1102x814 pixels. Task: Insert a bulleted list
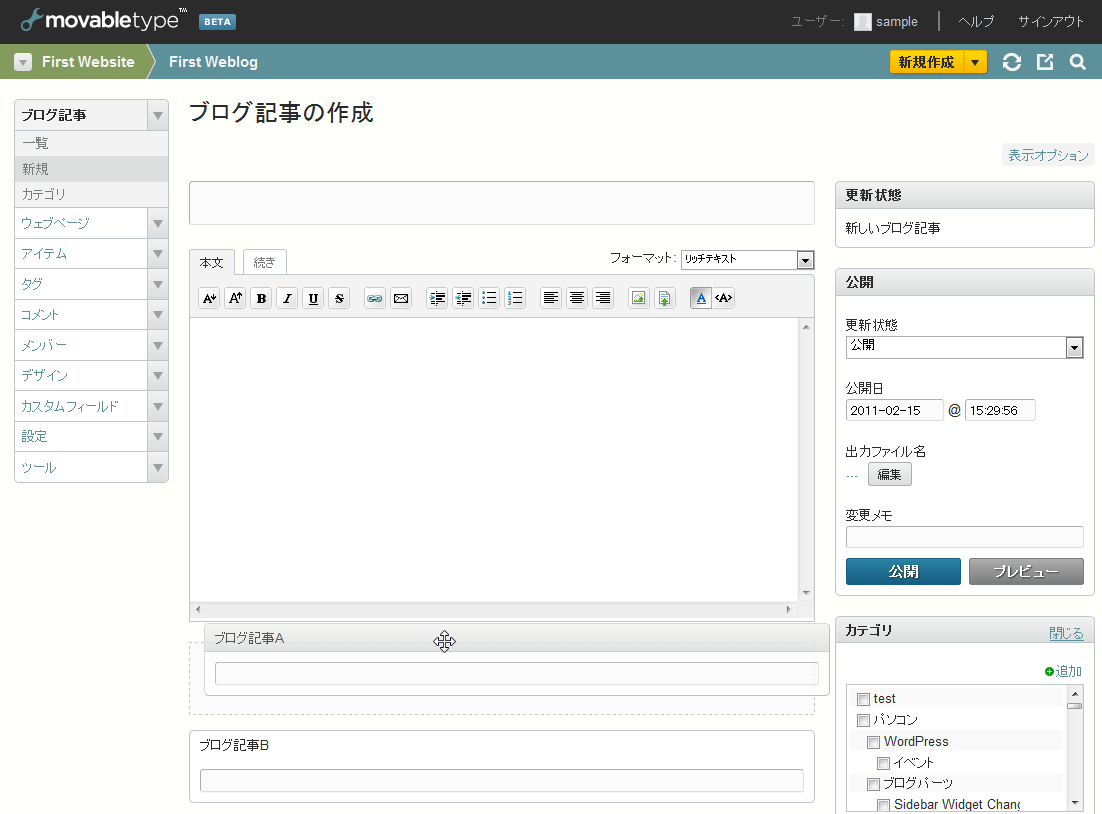pyautogui.click(x=489, y=298)
